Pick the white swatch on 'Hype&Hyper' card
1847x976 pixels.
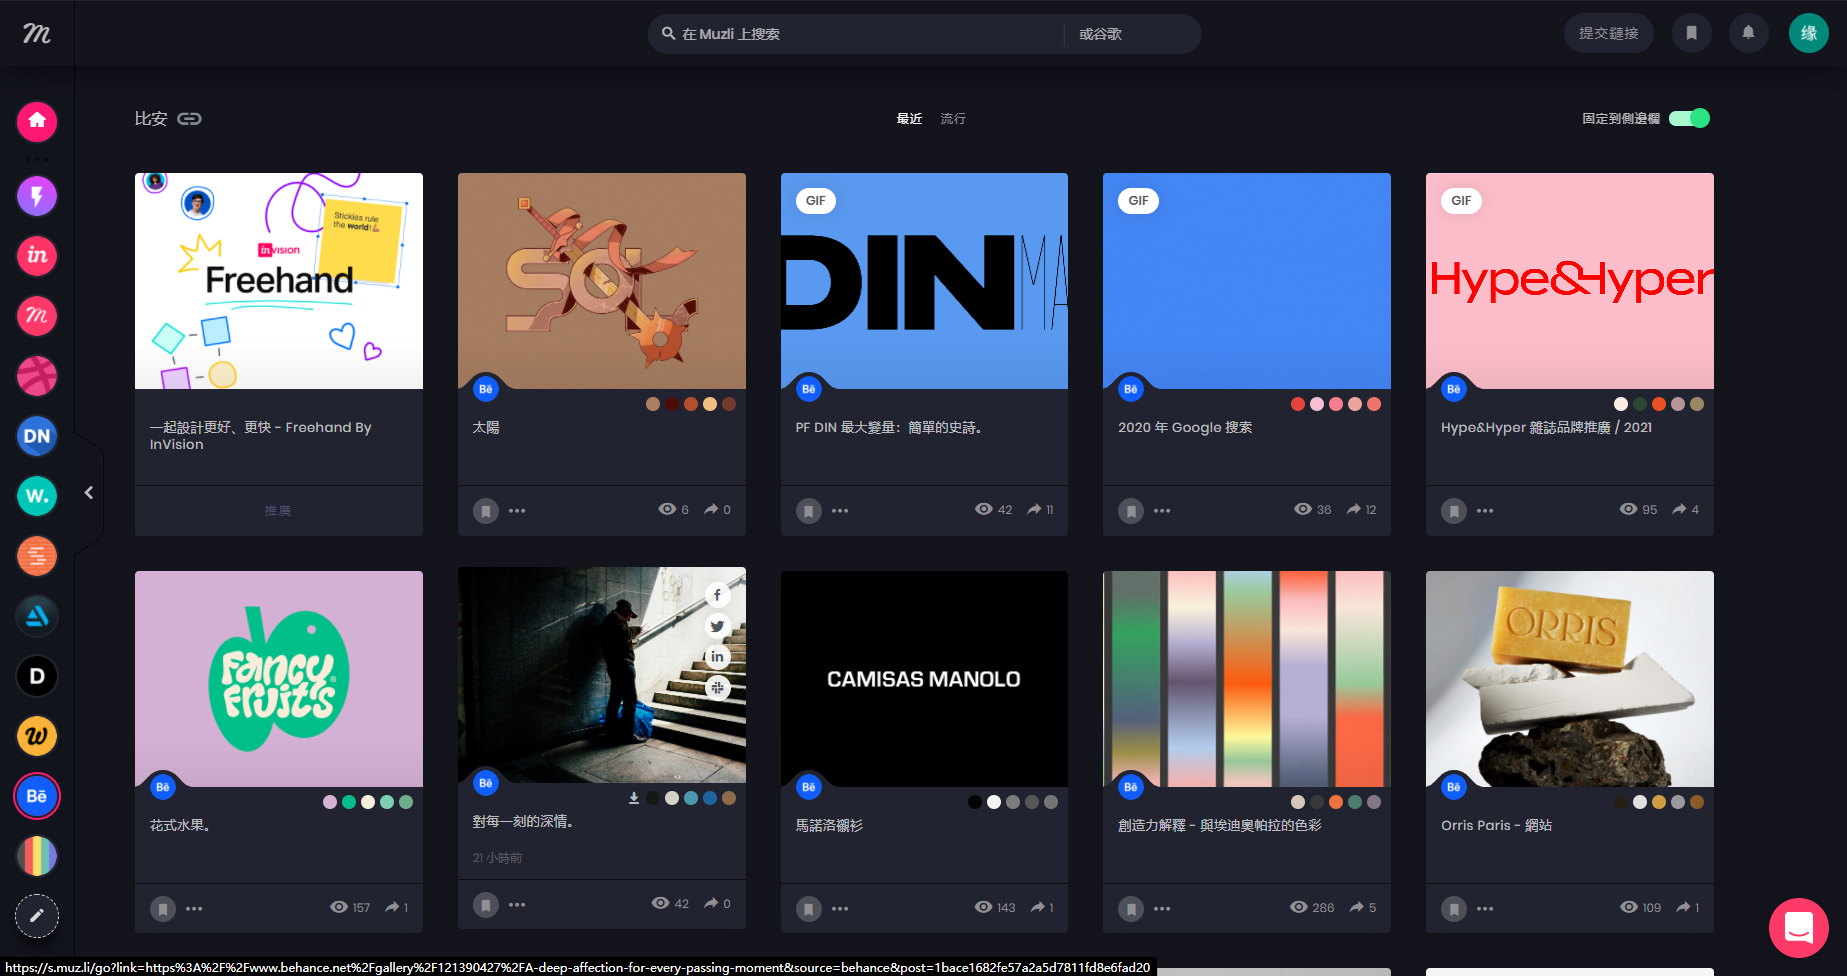pos(1621,404)
